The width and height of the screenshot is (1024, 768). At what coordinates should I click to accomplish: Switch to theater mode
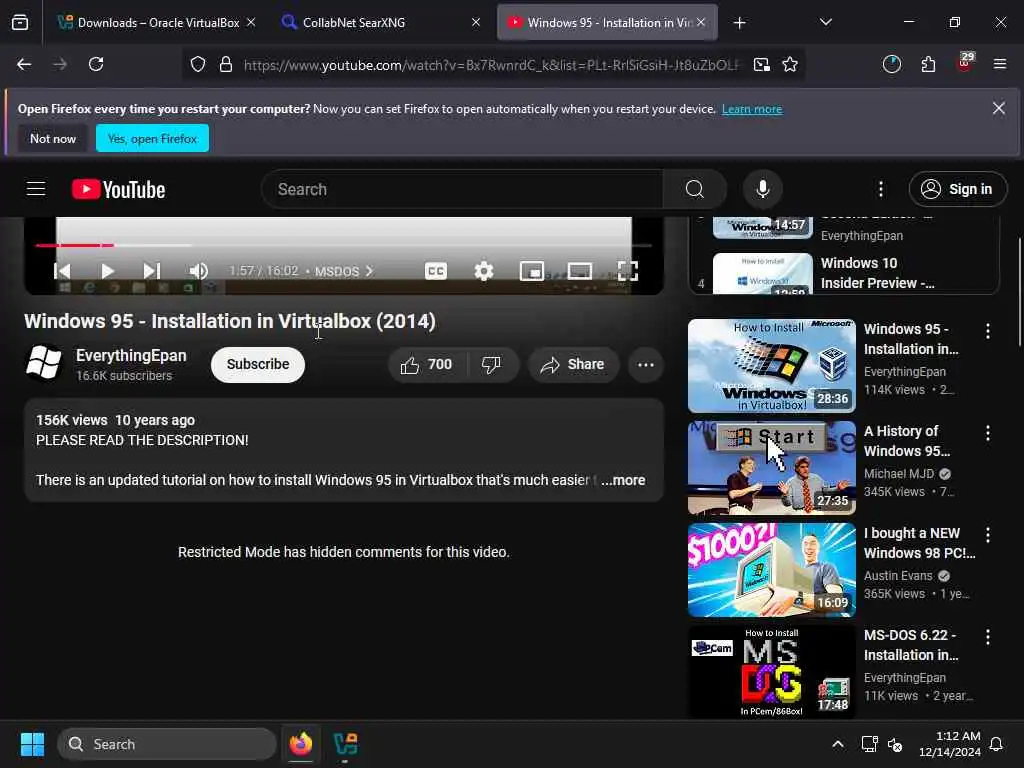(580, 271)
